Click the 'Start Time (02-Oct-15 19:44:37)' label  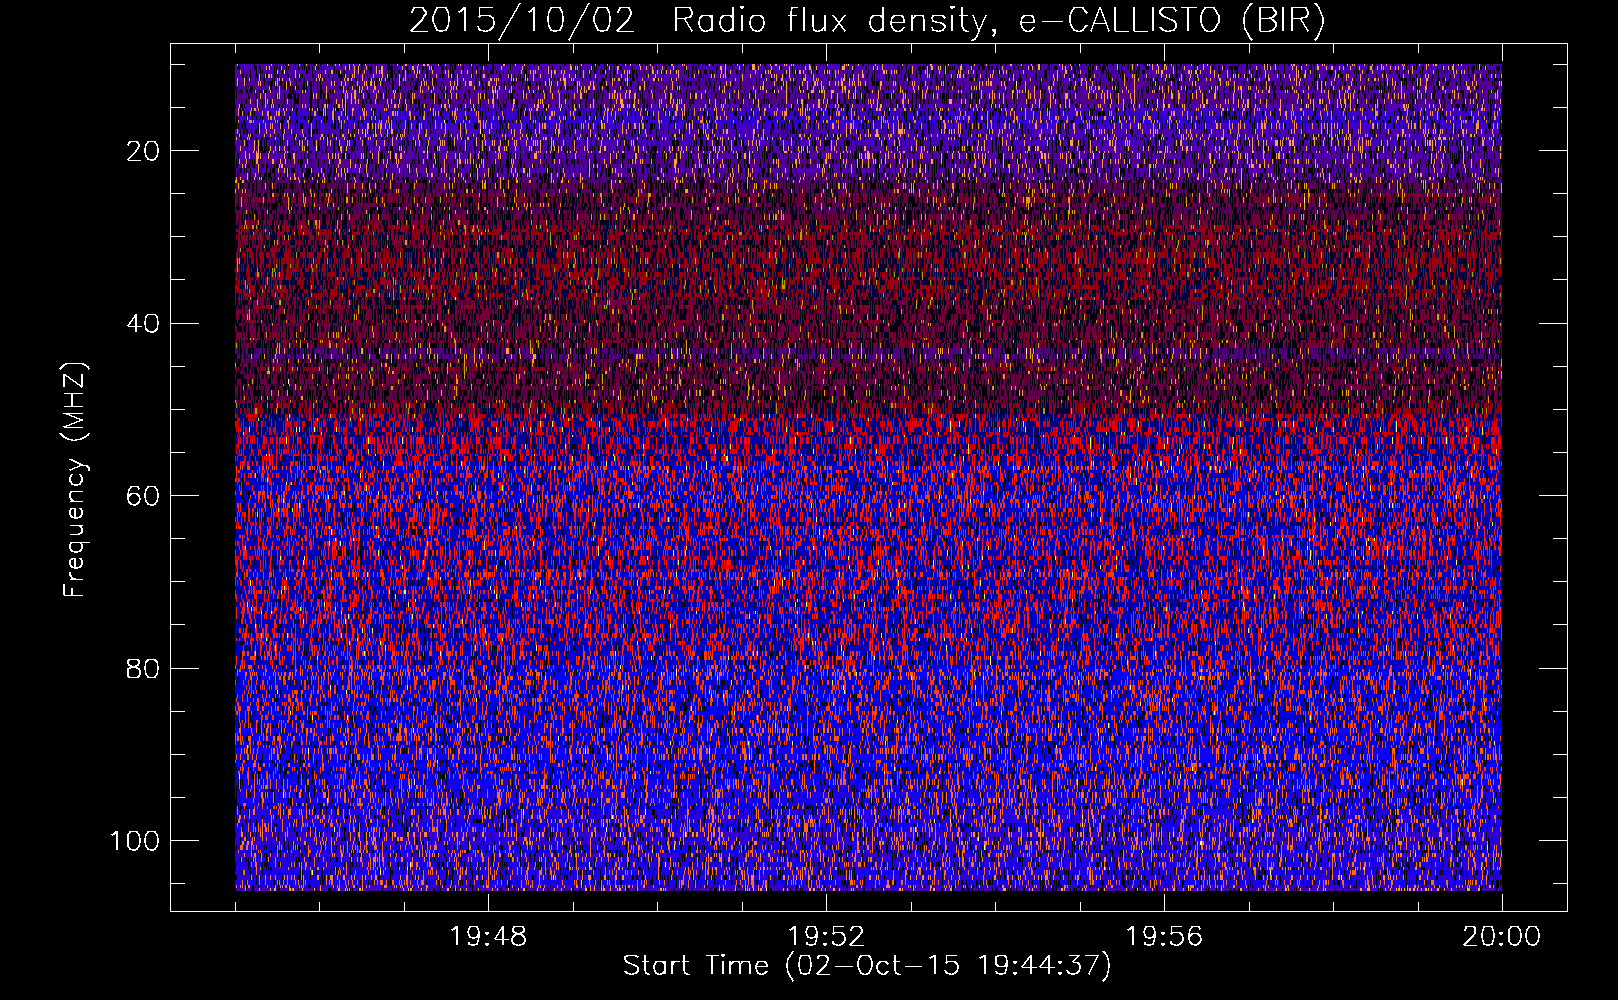[x=867, y=966]
